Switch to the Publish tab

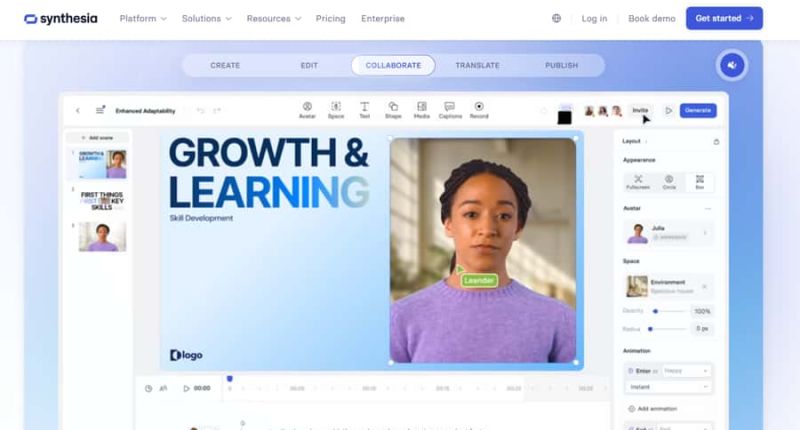pos(561,66)
